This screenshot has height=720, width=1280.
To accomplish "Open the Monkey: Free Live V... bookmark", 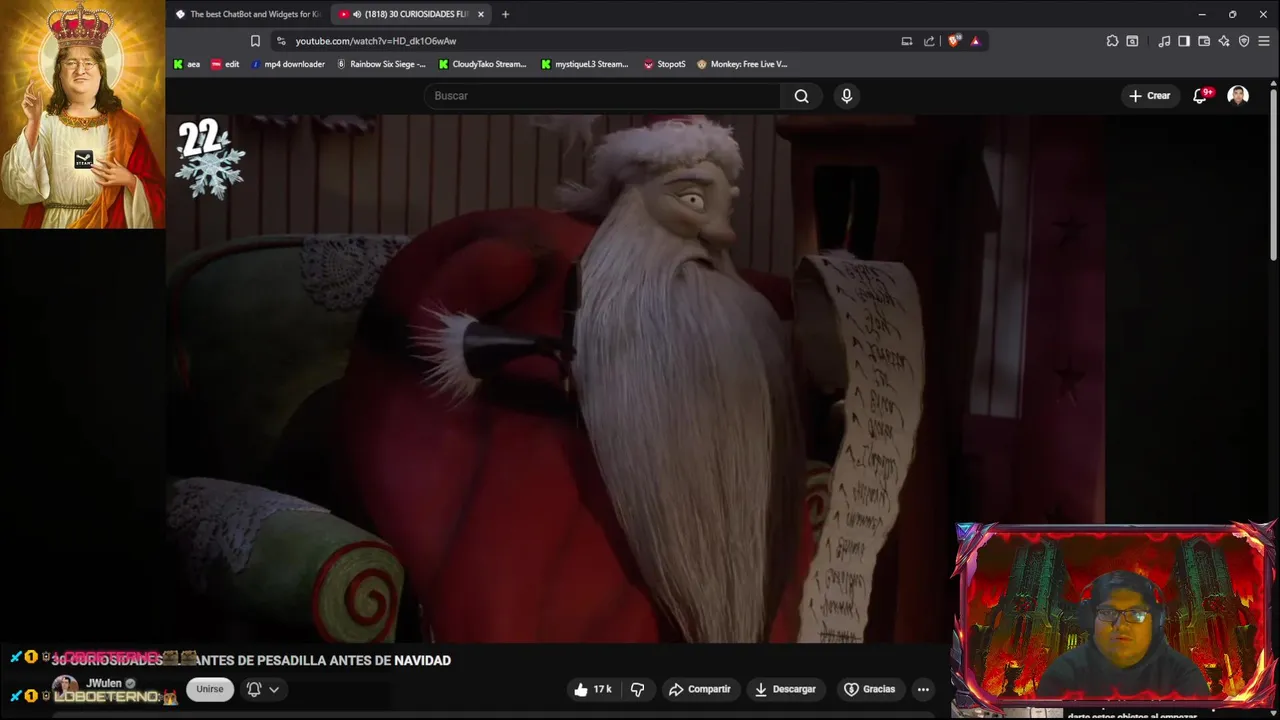I will pos(742,64).
